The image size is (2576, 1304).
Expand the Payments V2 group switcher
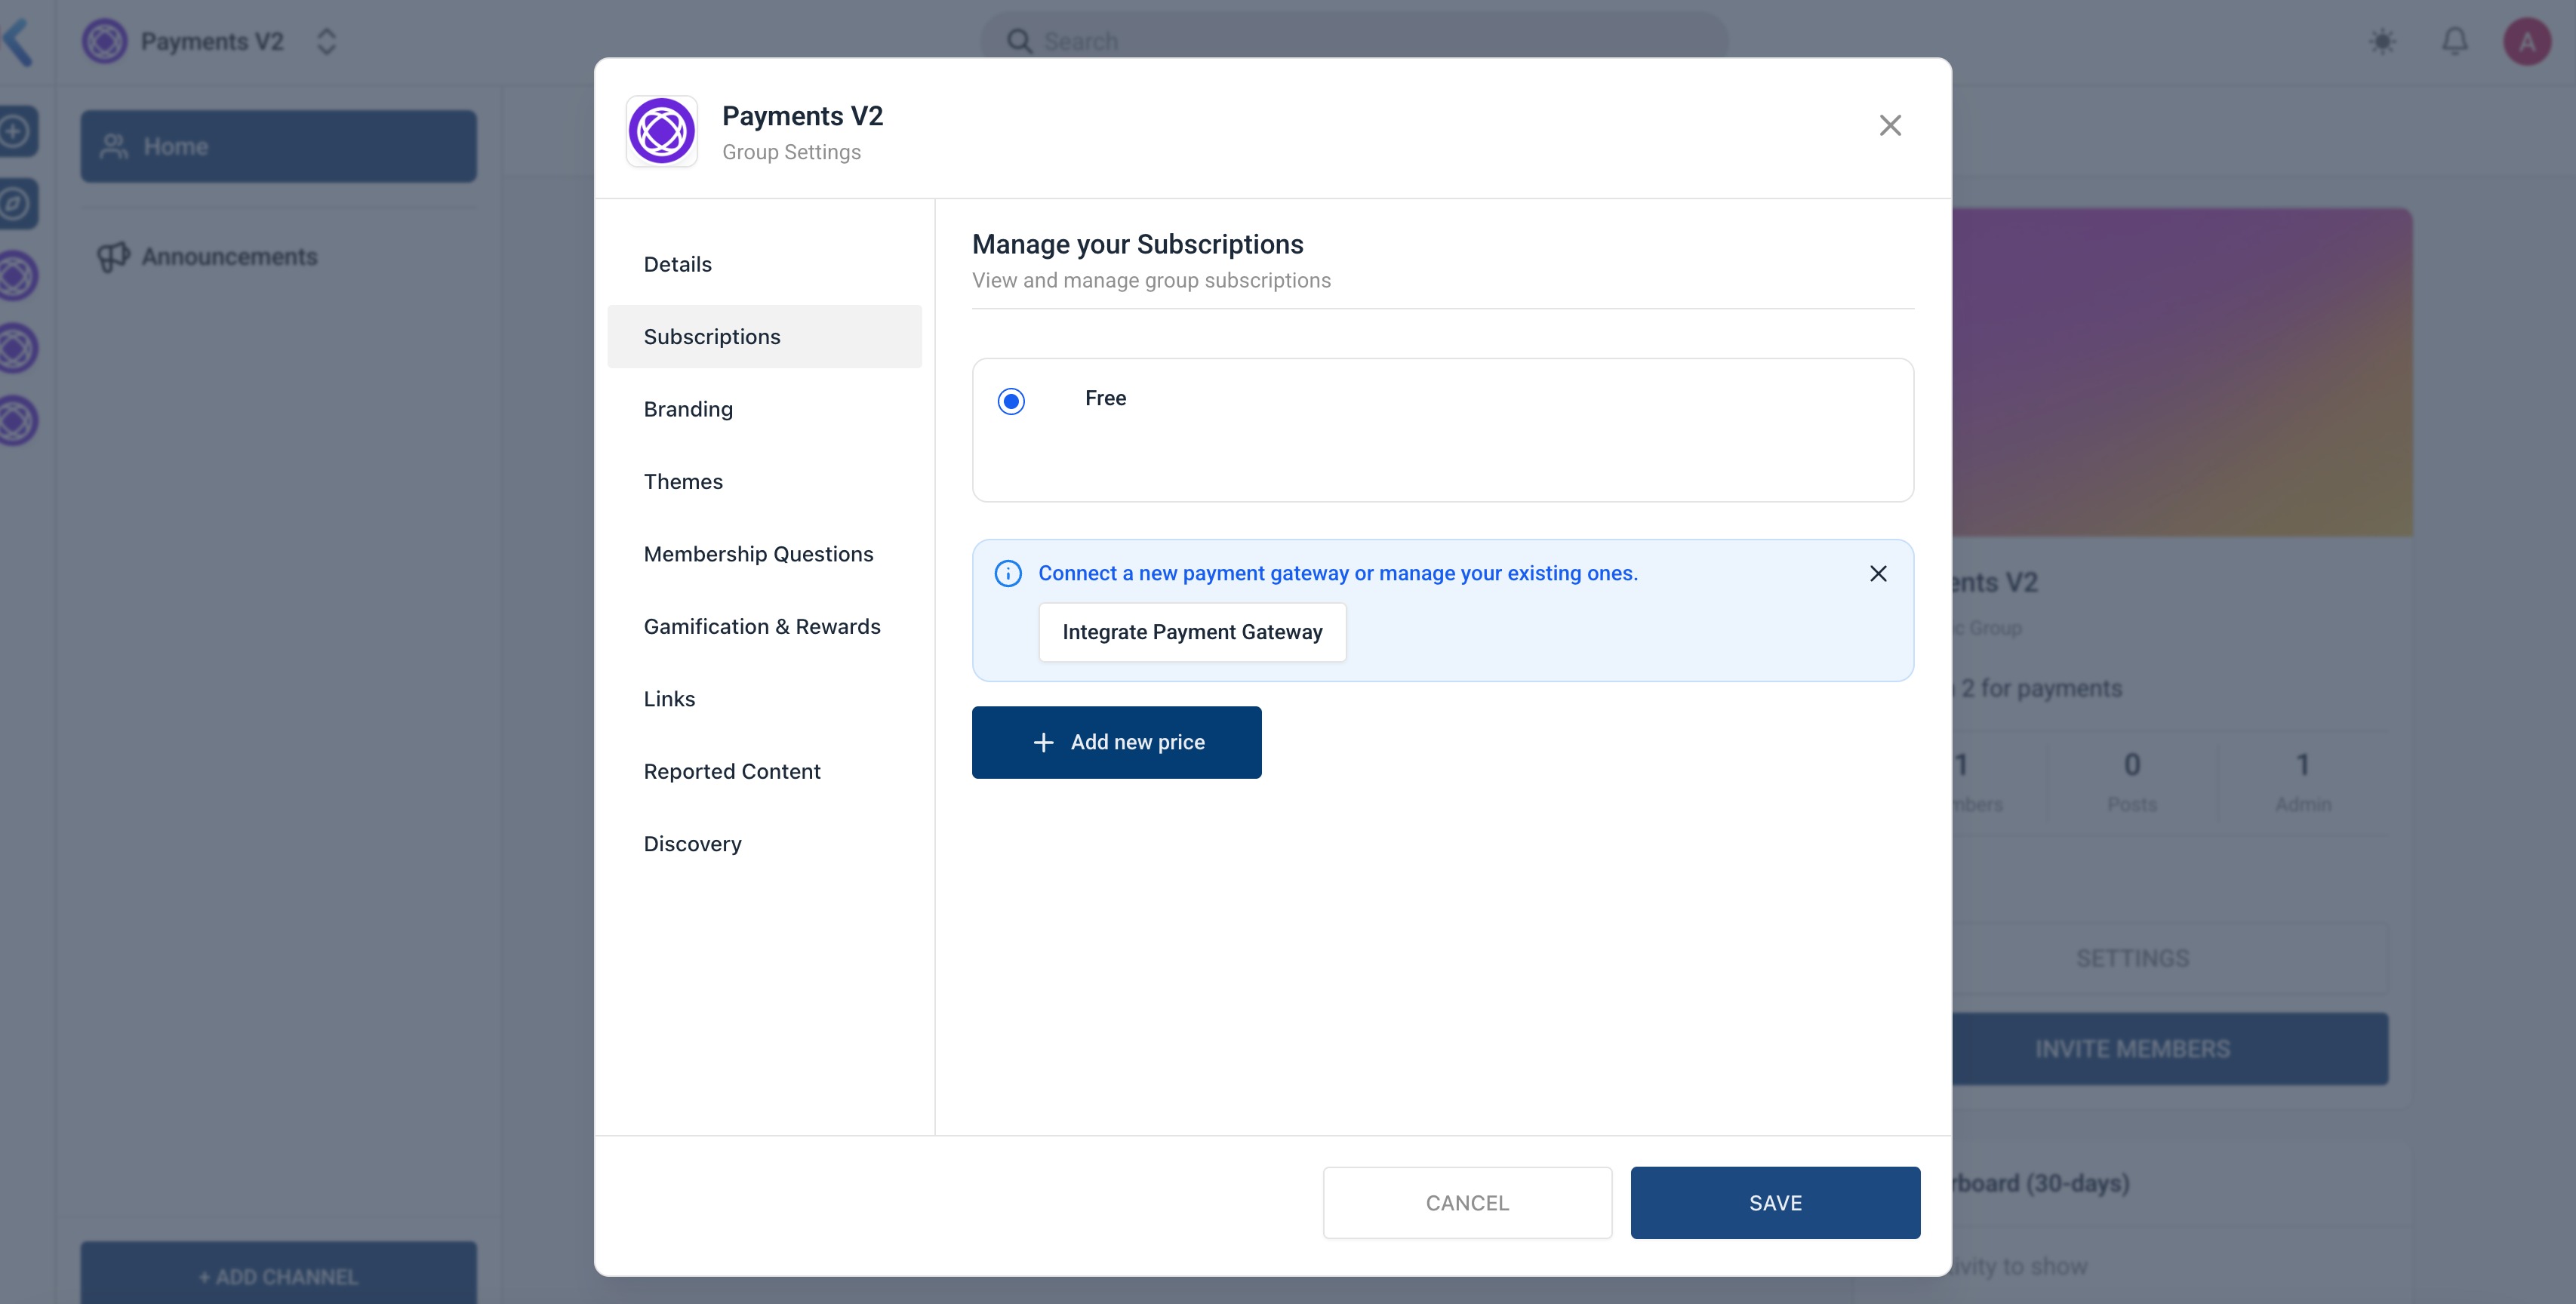326,42
